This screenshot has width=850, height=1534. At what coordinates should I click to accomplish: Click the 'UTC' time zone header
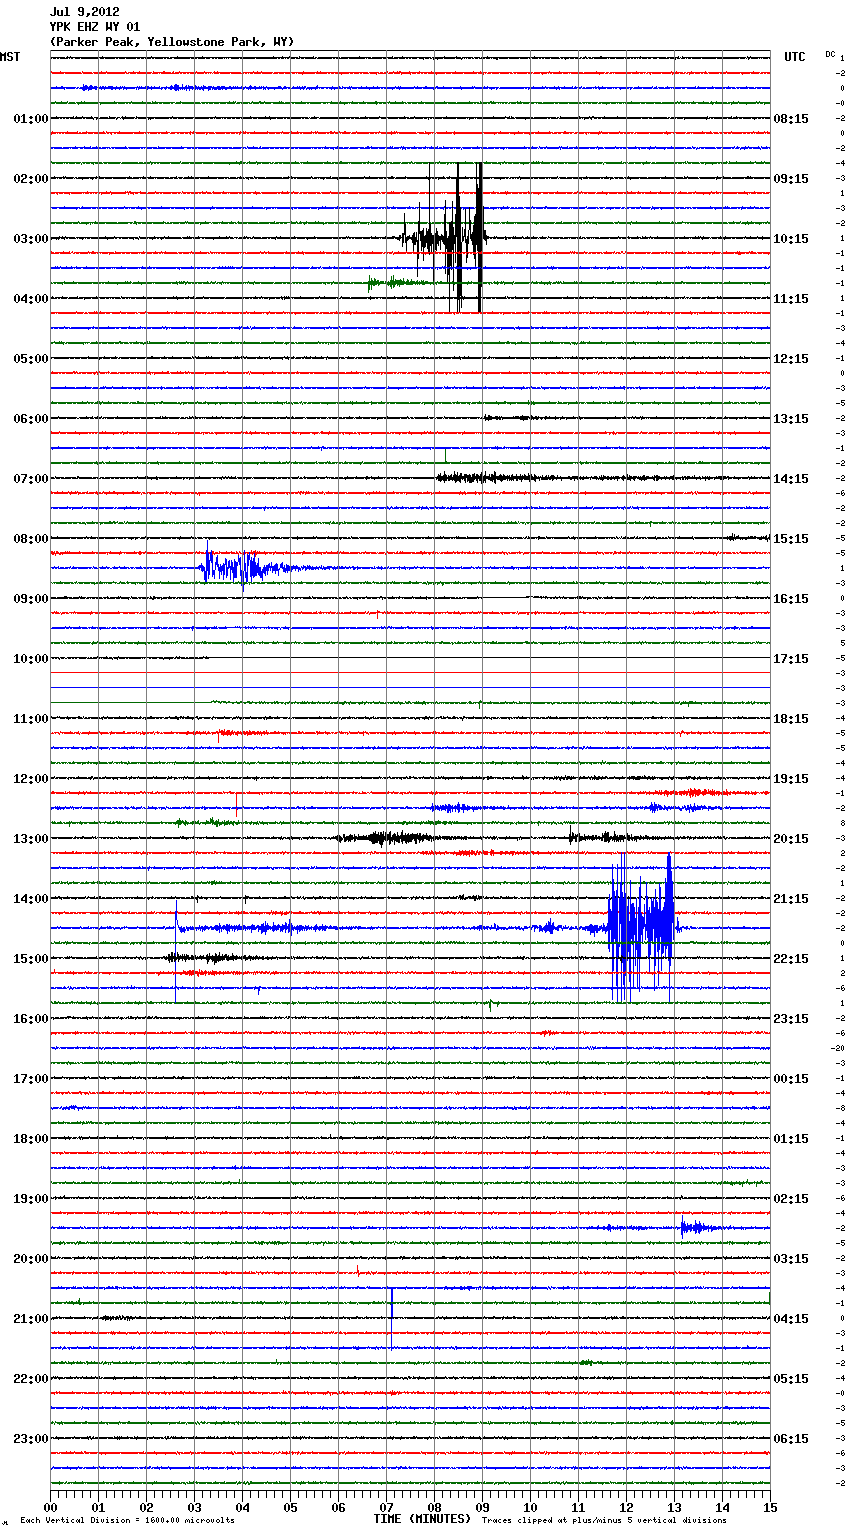(x=795, y=57)
